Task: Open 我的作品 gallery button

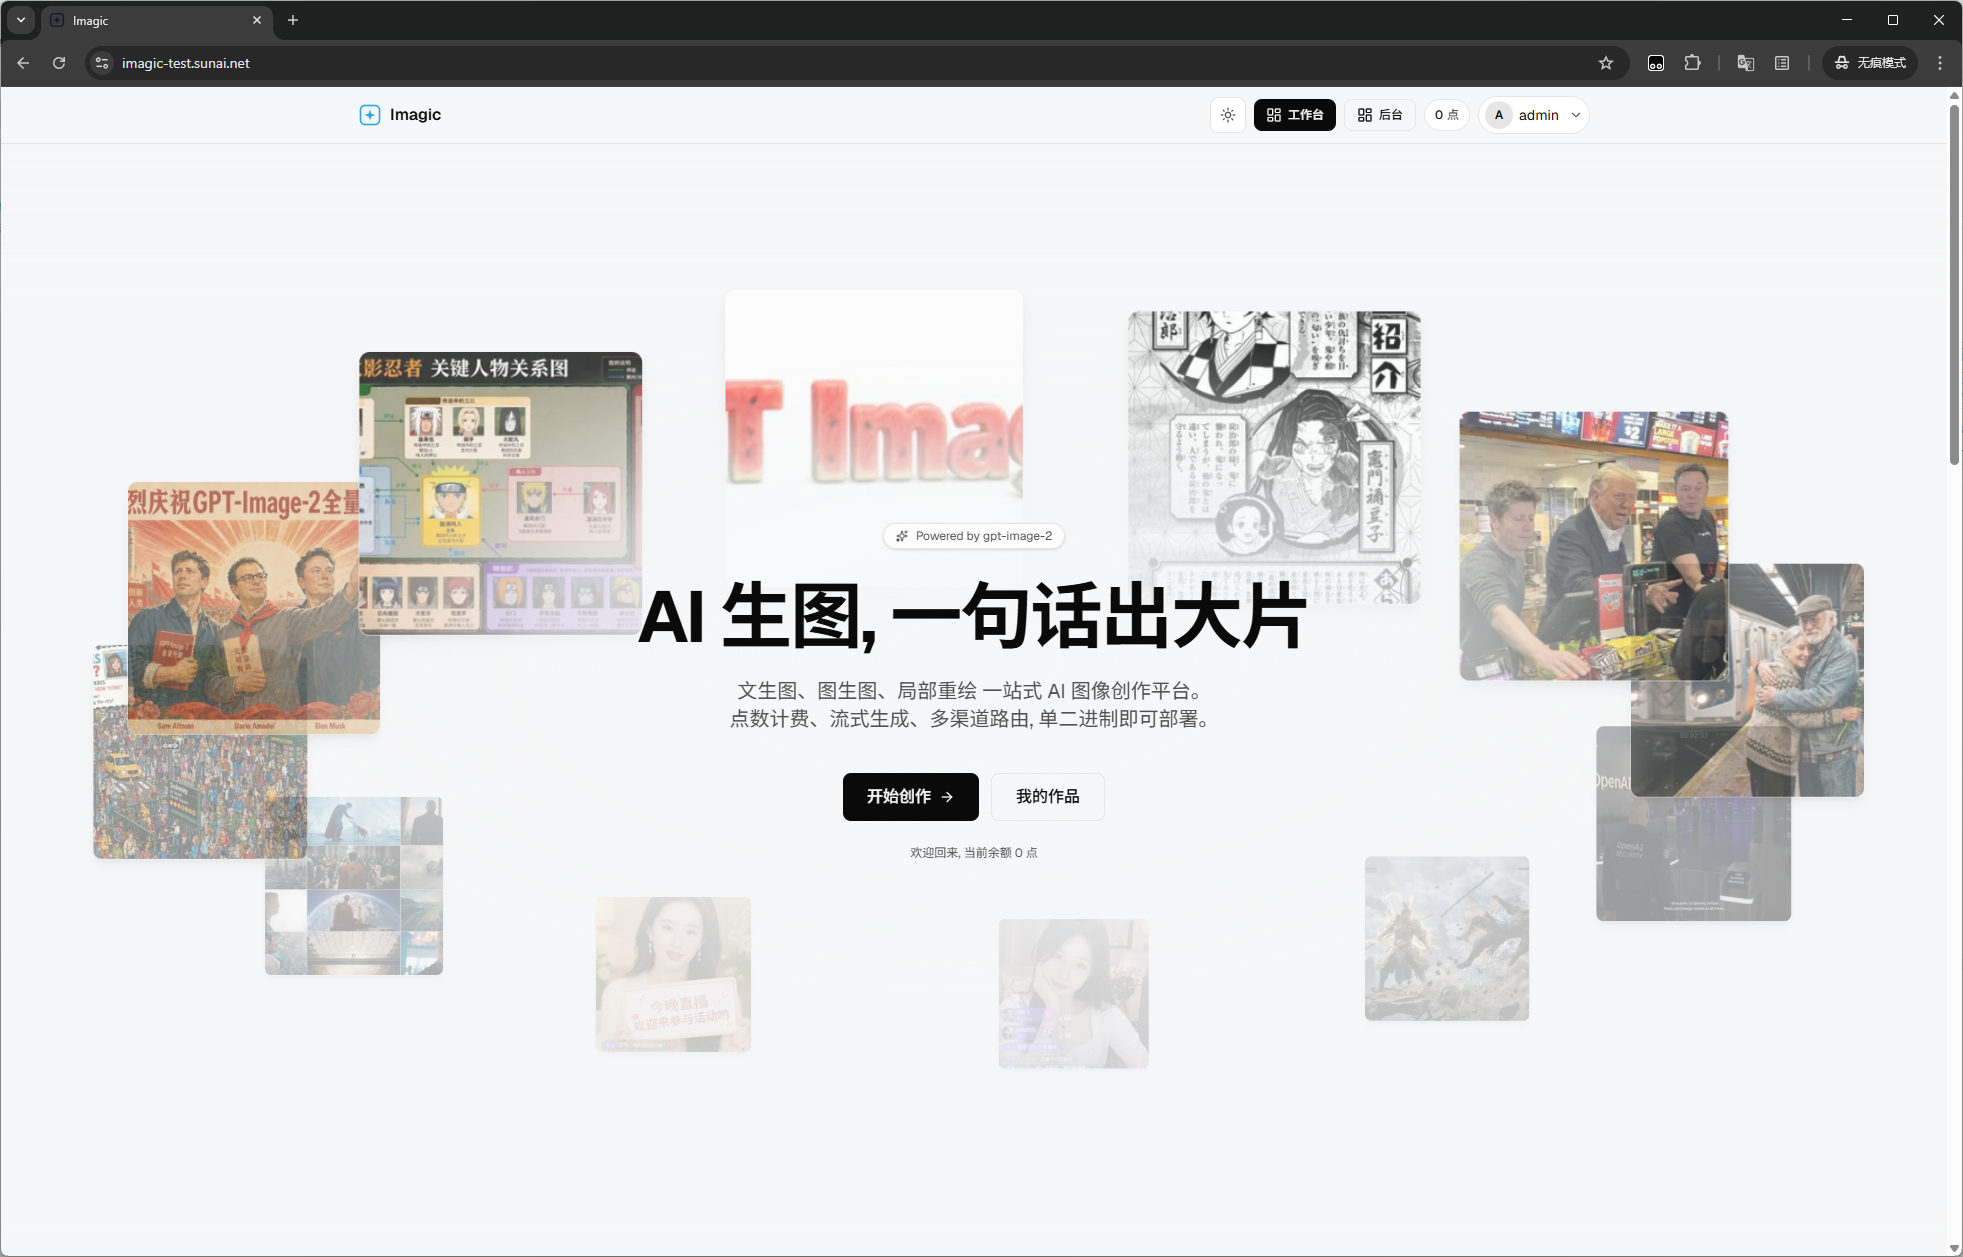Action: (1047, 796)
